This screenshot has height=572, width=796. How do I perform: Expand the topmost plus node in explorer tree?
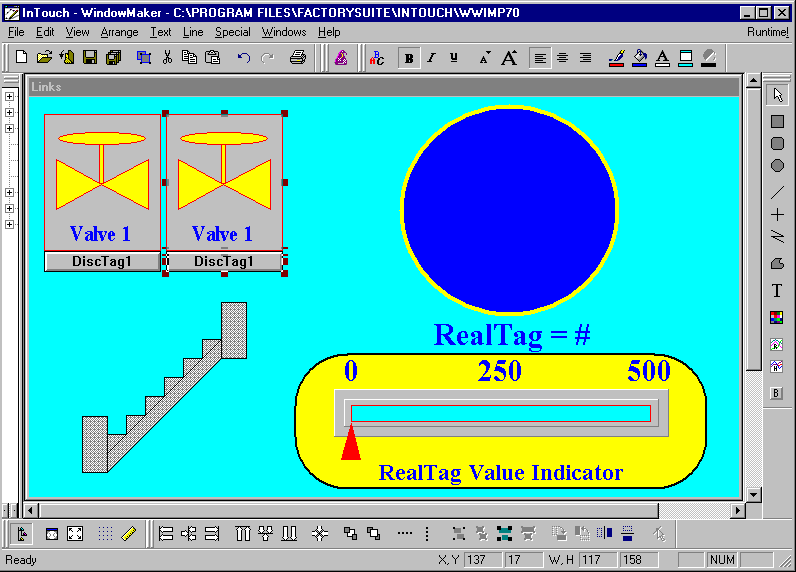[9, 96]
